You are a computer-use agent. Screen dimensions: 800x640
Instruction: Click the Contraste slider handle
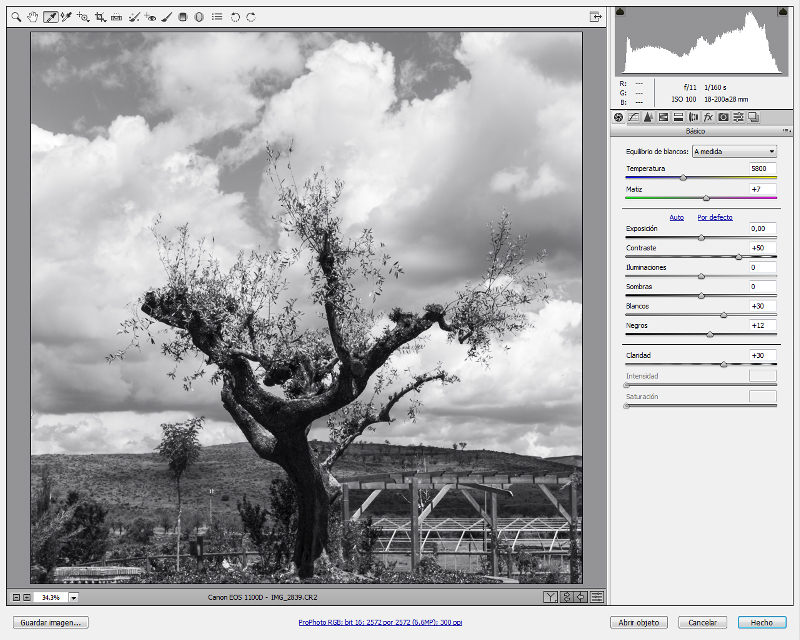tap(739, 257)
